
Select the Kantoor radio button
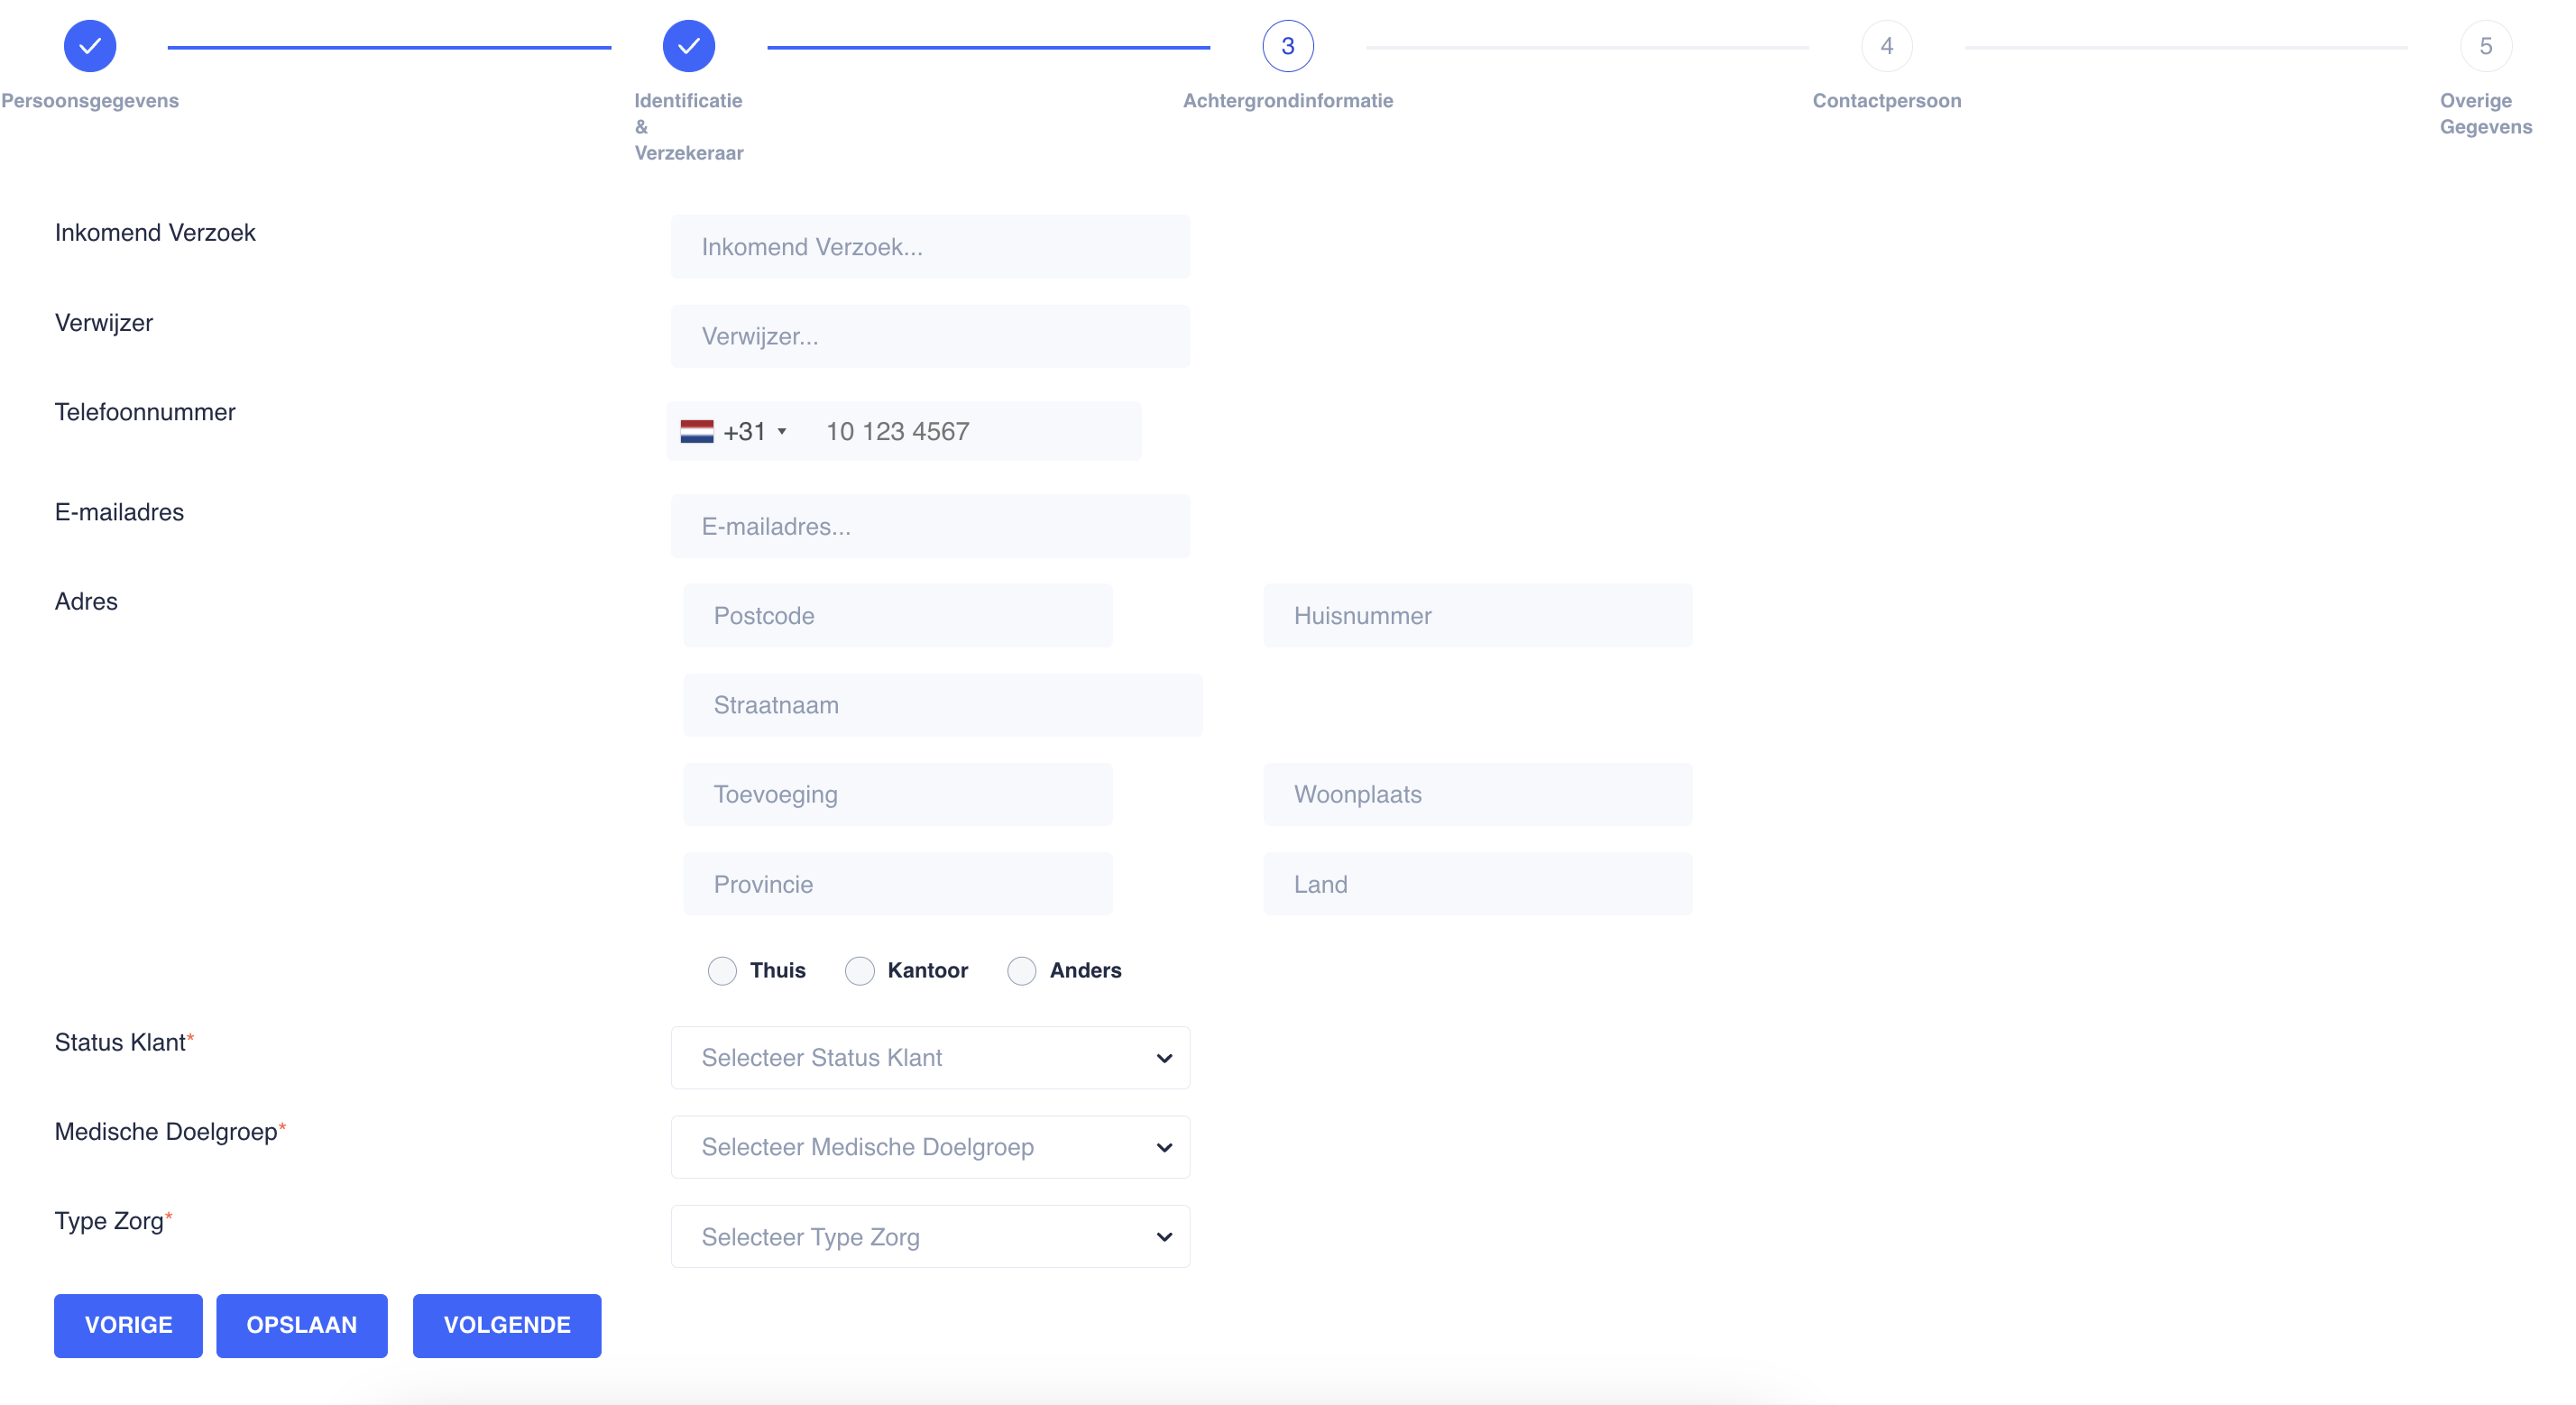pos(859,970)
